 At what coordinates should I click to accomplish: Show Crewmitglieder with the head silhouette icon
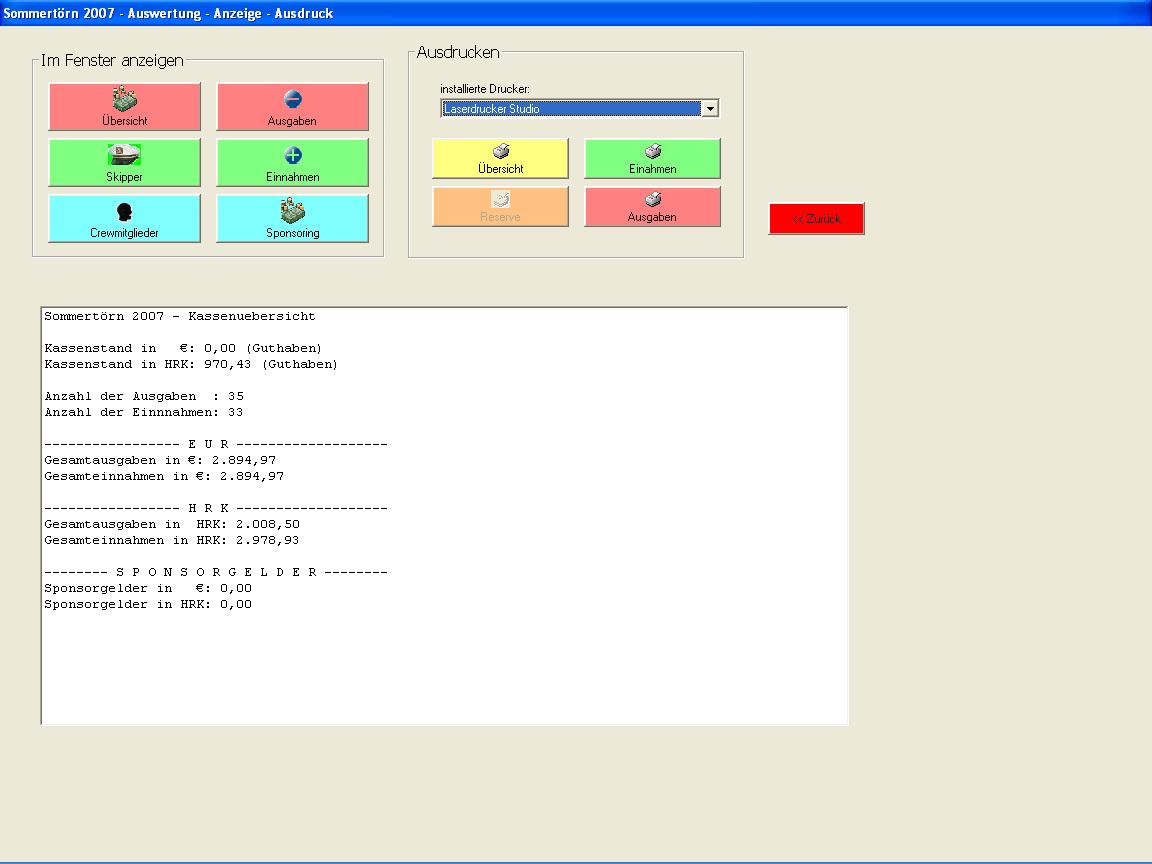(124, 218)
